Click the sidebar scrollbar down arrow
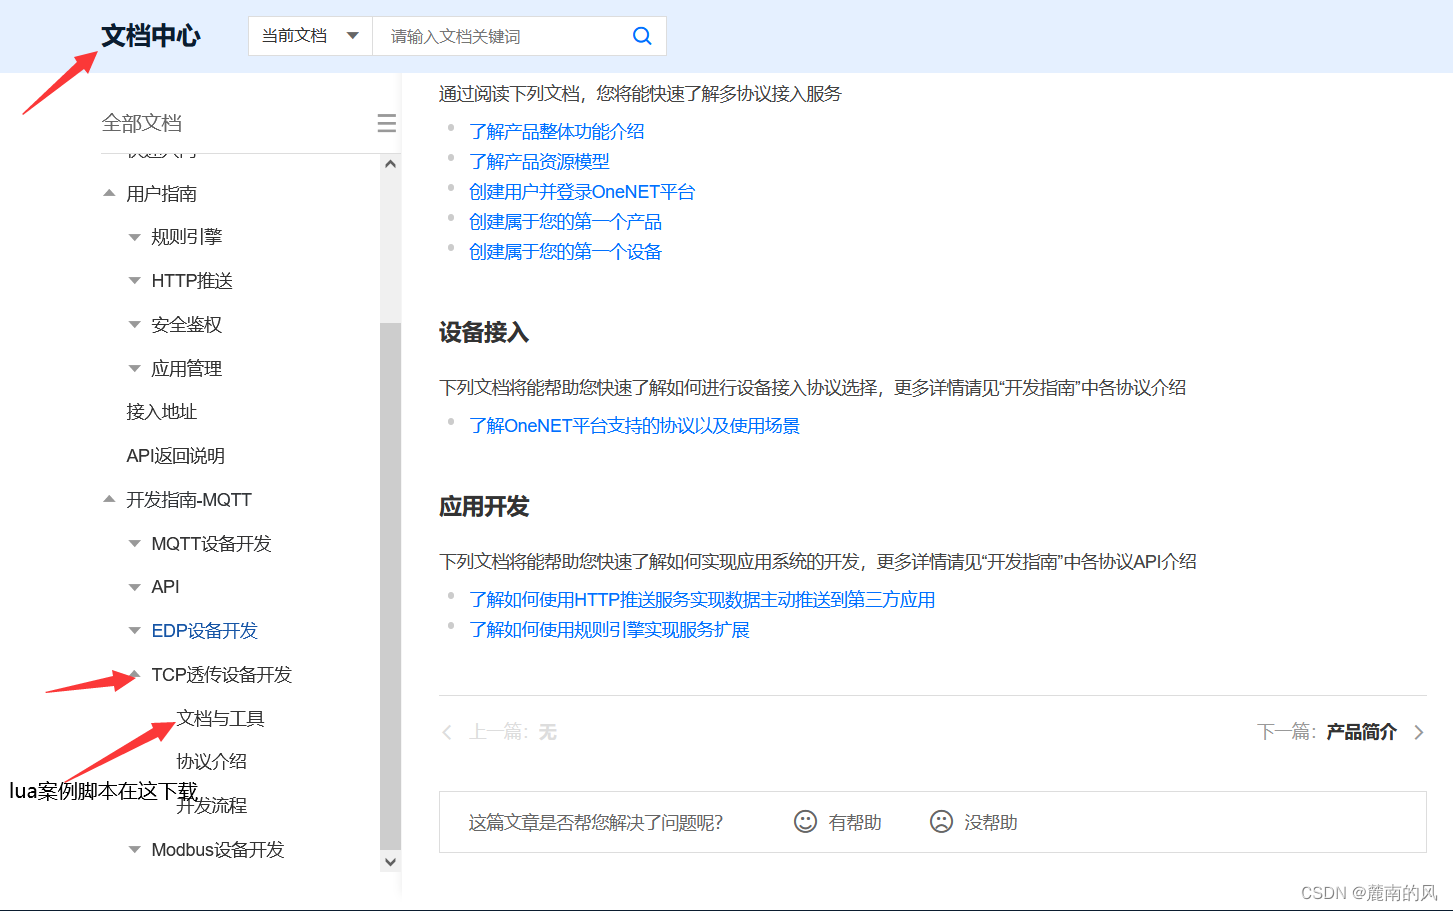Screen dimensions: 1453x911 (x=391, y=862)
